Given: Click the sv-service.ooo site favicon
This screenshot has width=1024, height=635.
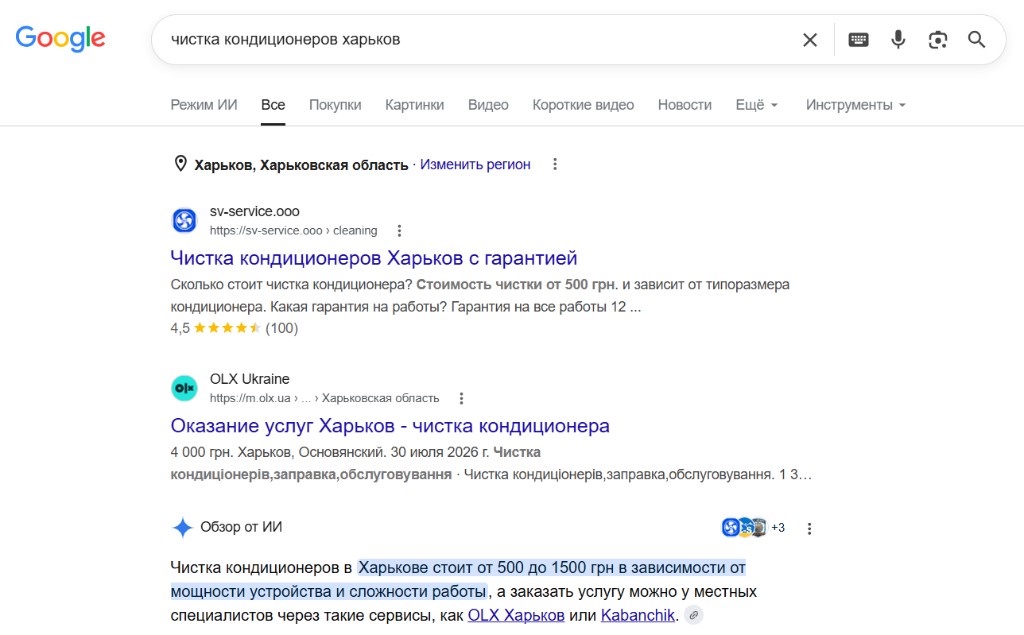Looking at the screenshot, I should 184,220.
